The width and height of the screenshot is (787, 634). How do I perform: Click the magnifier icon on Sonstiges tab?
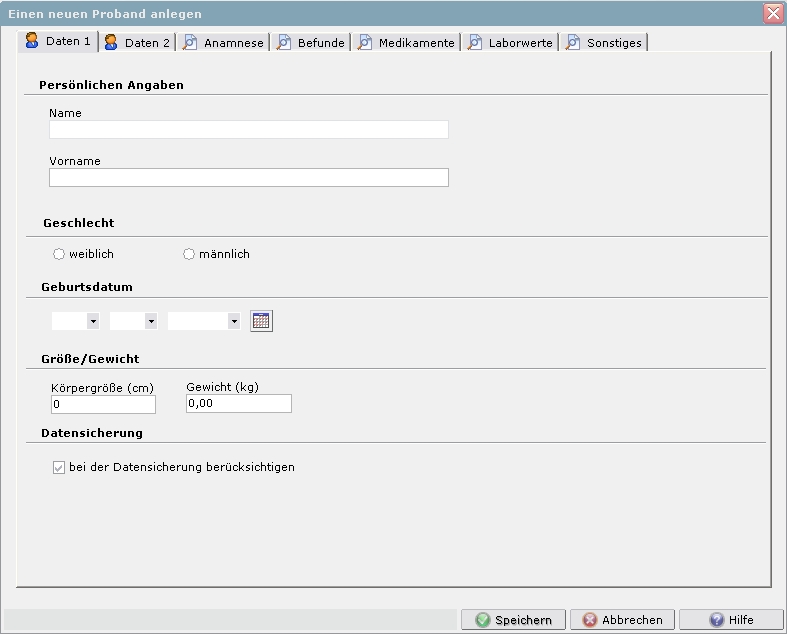(572, 43)
